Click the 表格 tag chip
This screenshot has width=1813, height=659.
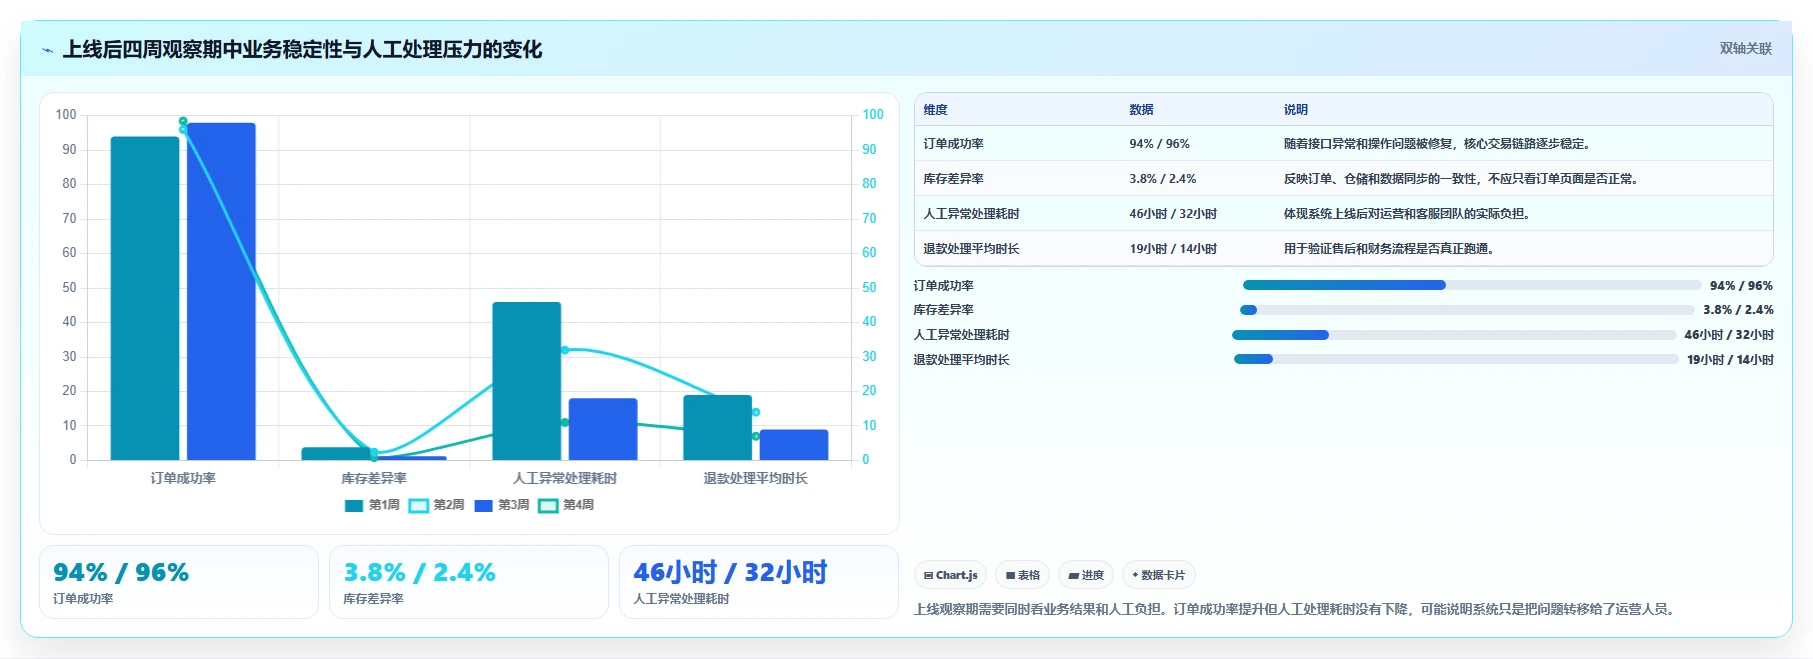(1022, 575)
